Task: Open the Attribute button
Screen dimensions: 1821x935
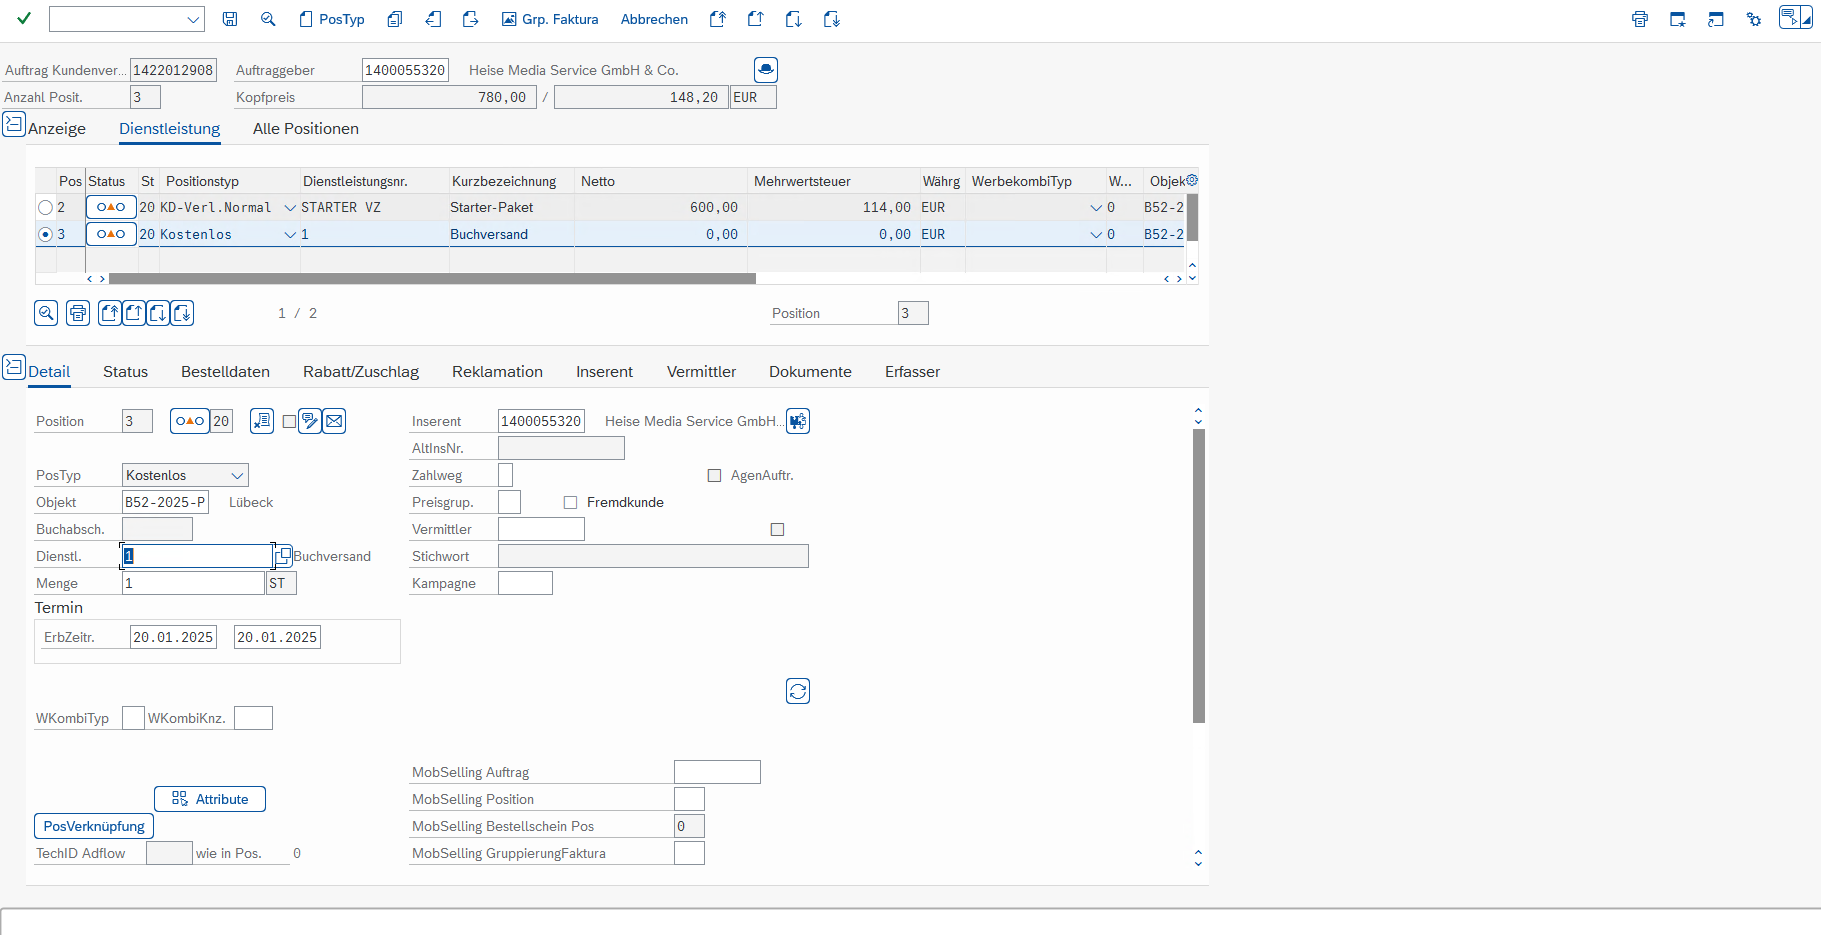Action: click(210, 799)
